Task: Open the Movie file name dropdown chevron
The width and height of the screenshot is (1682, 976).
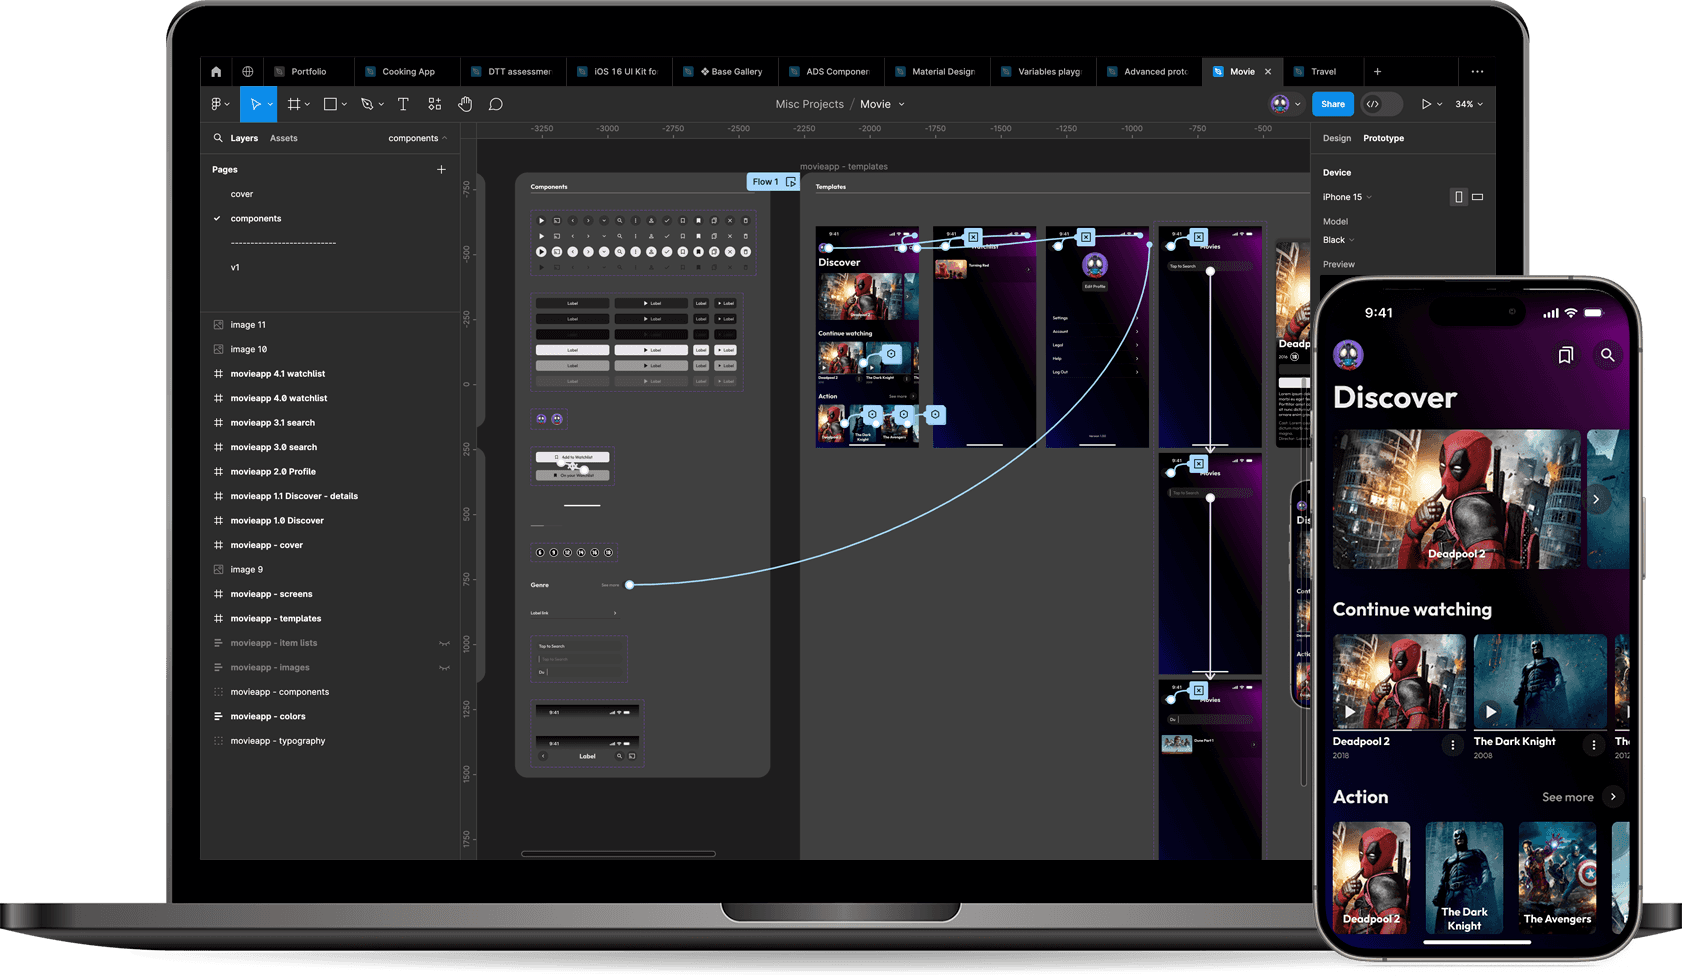Action: tap(901, 104)
